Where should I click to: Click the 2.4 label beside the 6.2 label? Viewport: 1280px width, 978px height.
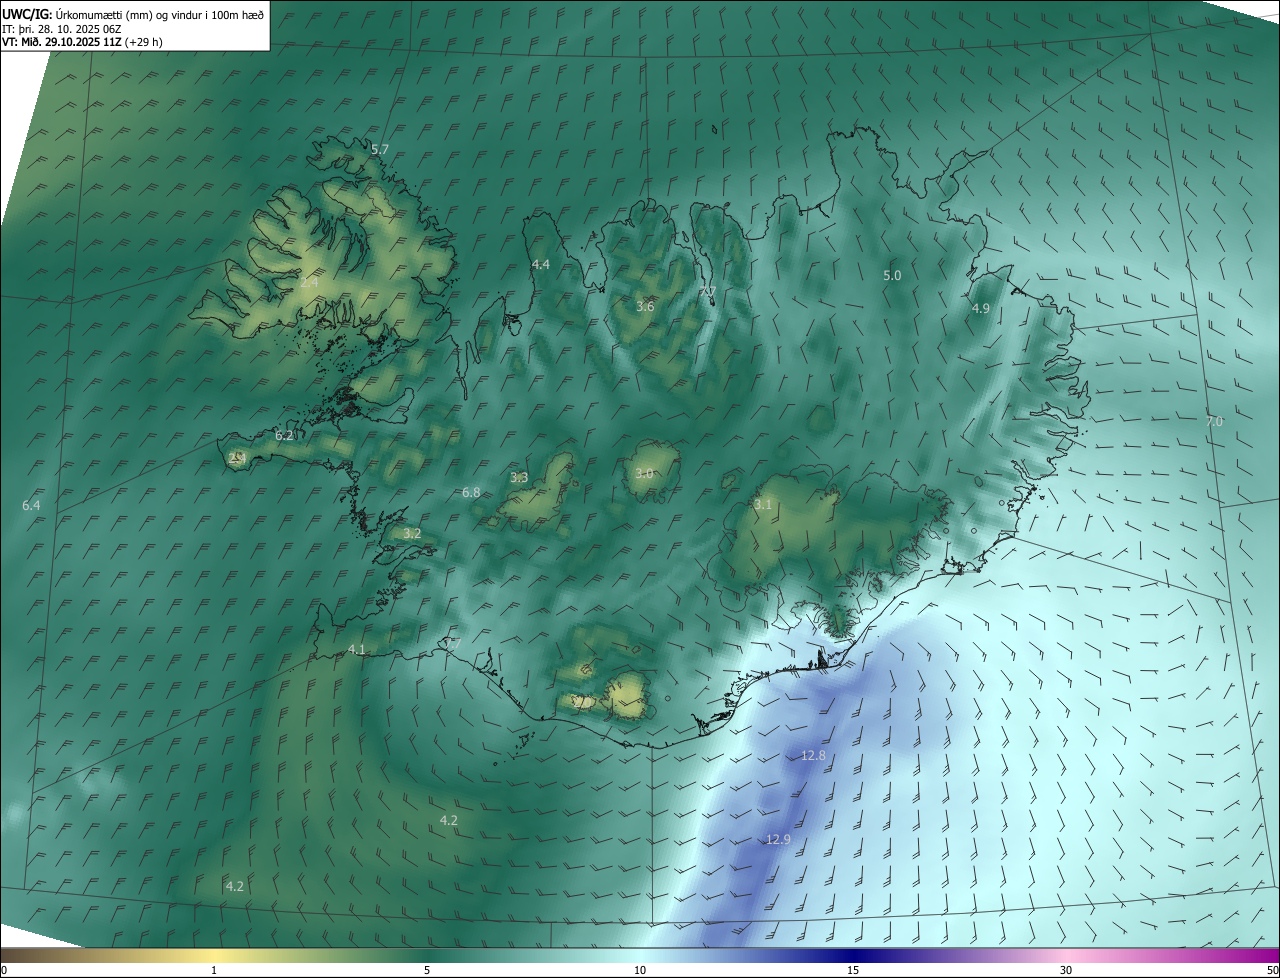point(237,458)
